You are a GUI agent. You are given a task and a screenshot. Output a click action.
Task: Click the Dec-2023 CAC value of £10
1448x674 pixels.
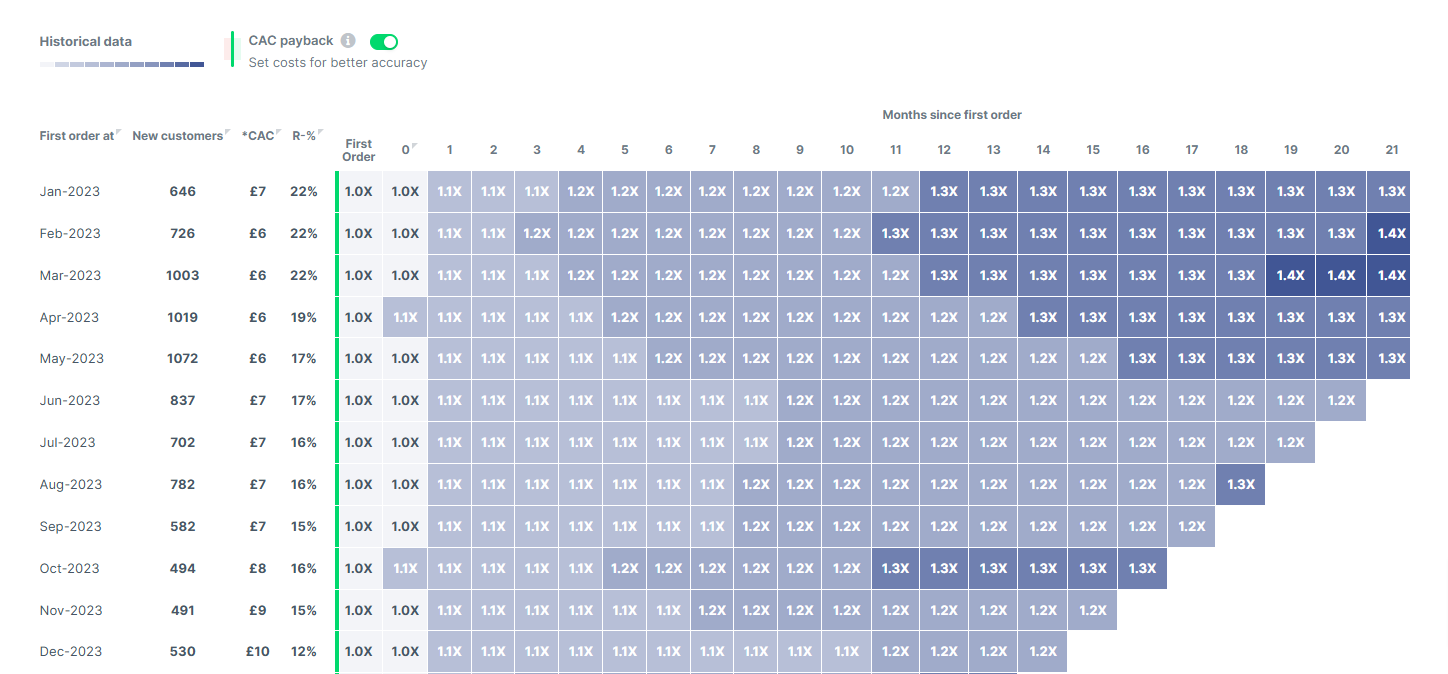(x=258, y=652)
